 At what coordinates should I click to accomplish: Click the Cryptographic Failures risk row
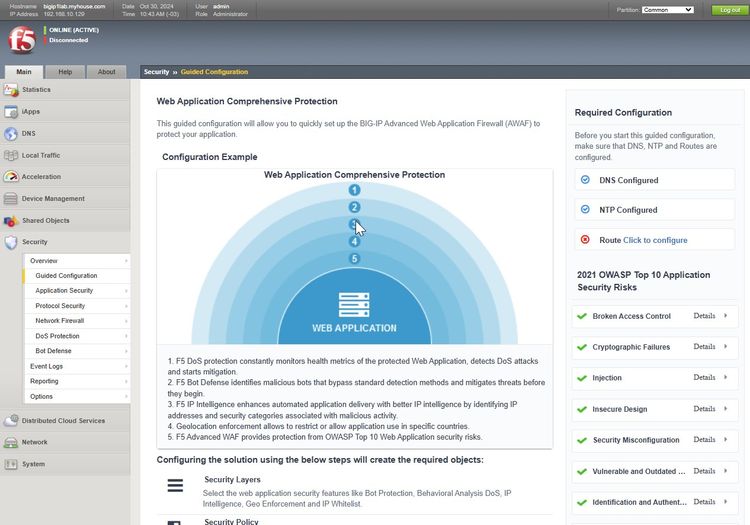coord(654,347)
